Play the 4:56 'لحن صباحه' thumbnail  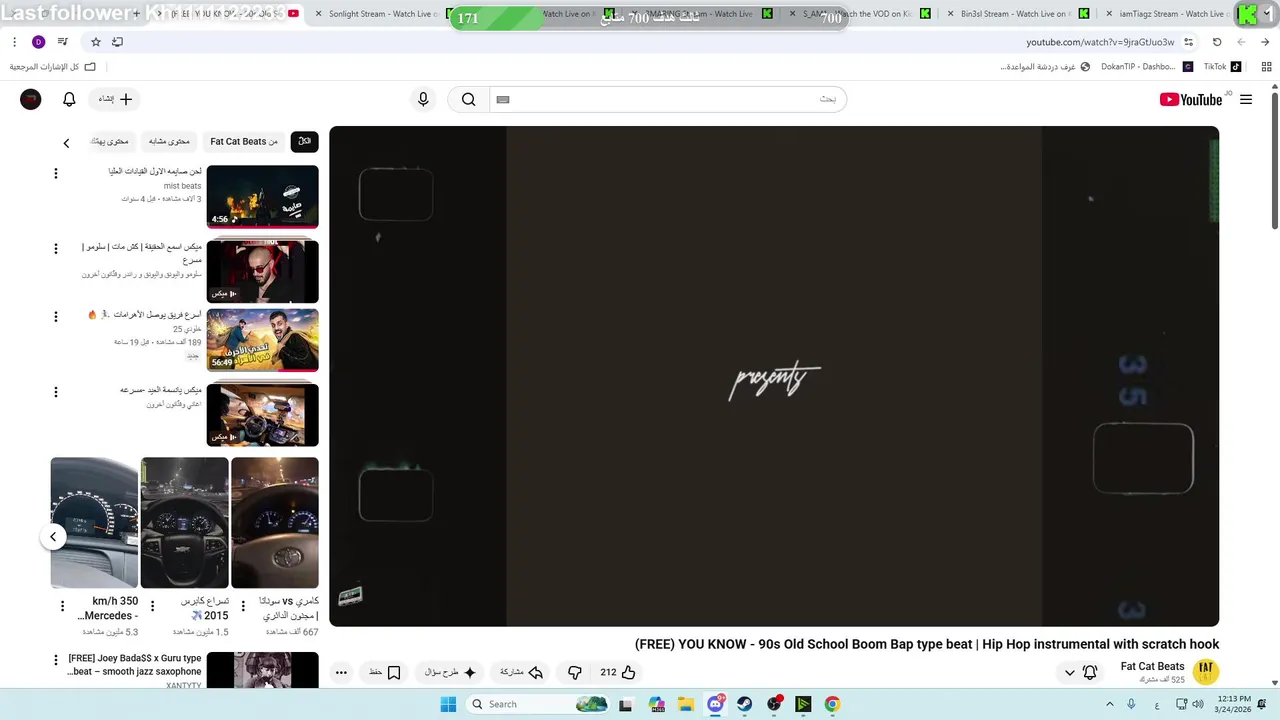[x=262, y=196]
